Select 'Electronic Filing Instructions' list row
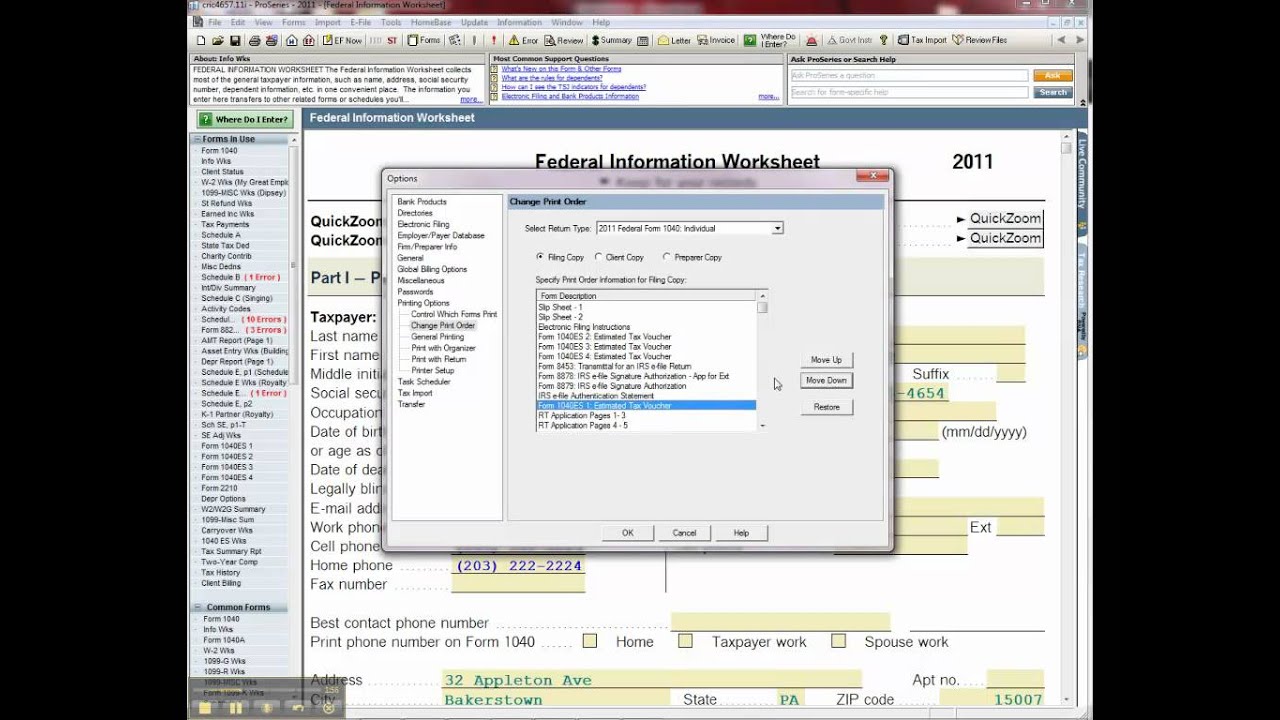The height and width of the screenshot is (720, 1280). [x=646, y=327]
